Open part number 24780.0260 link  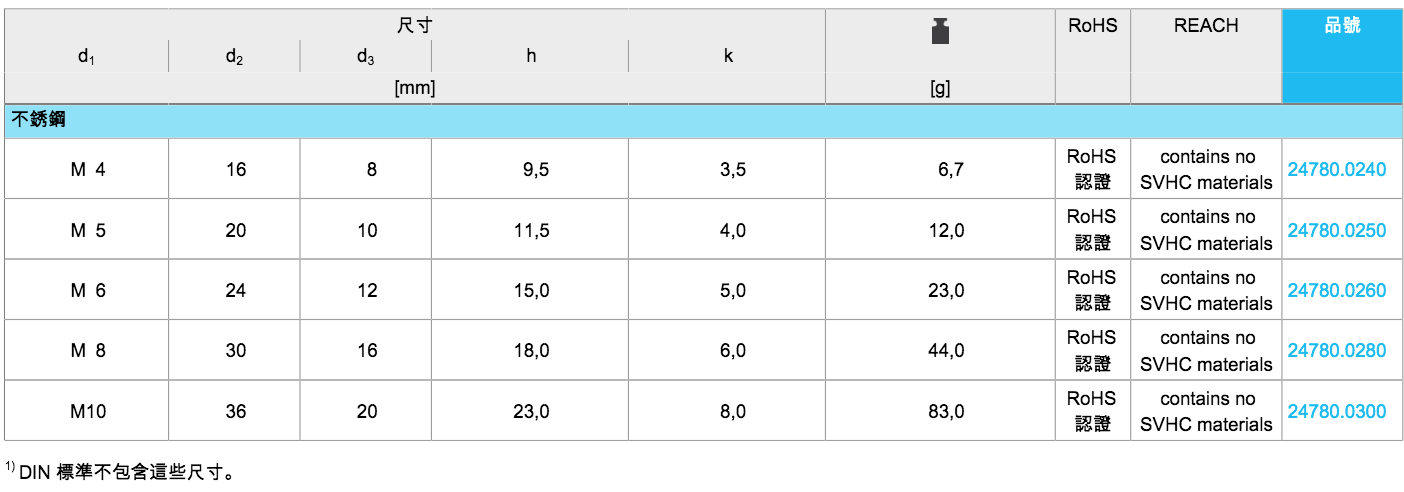point(1337,291)
